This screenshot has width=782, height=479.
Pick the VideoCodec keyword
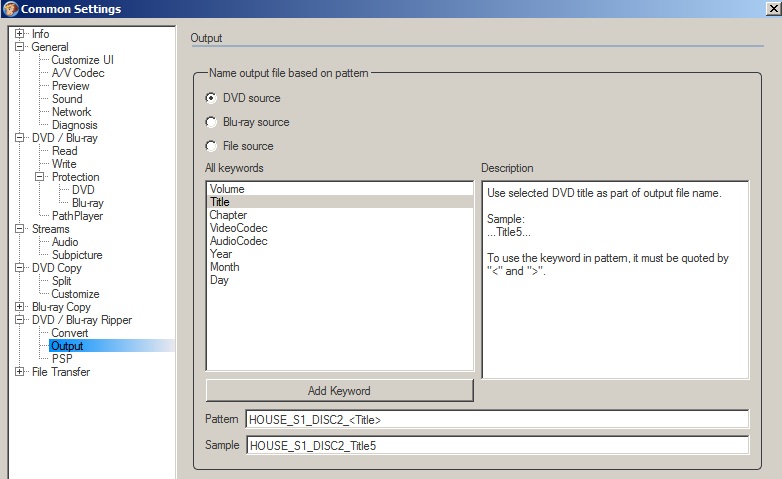238,228
